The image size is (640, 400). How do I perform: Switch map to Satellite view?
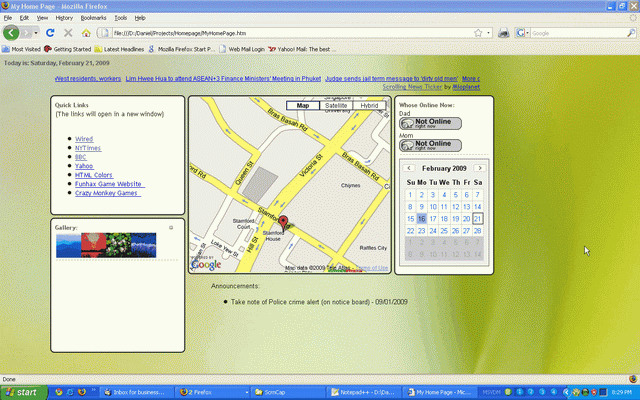(336, 105)
